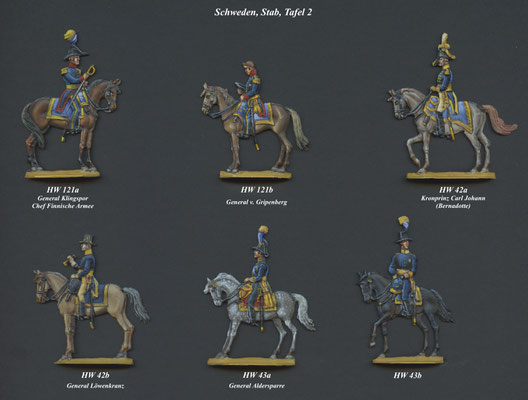Click the 'General v. Gripenberg' caption

[x=257, y=202]
